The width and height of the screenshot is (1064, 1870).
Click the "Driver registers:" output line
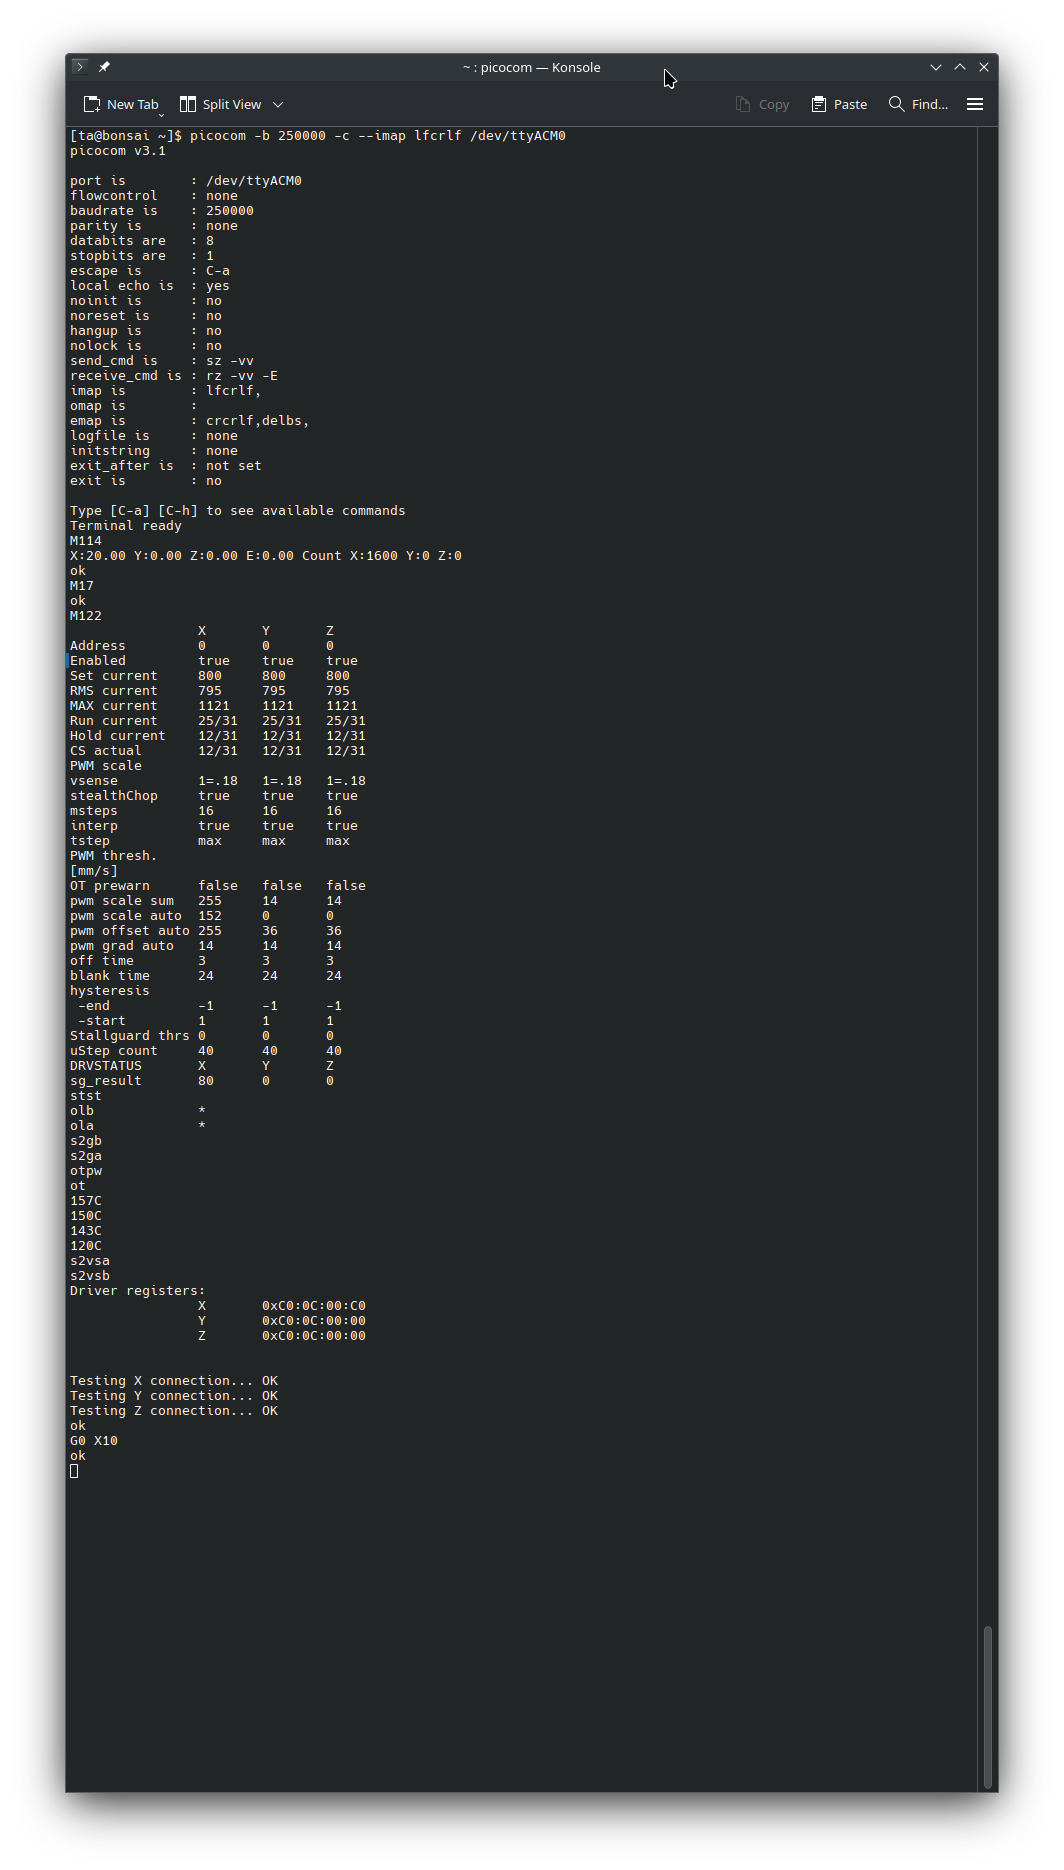(137, 1291)
